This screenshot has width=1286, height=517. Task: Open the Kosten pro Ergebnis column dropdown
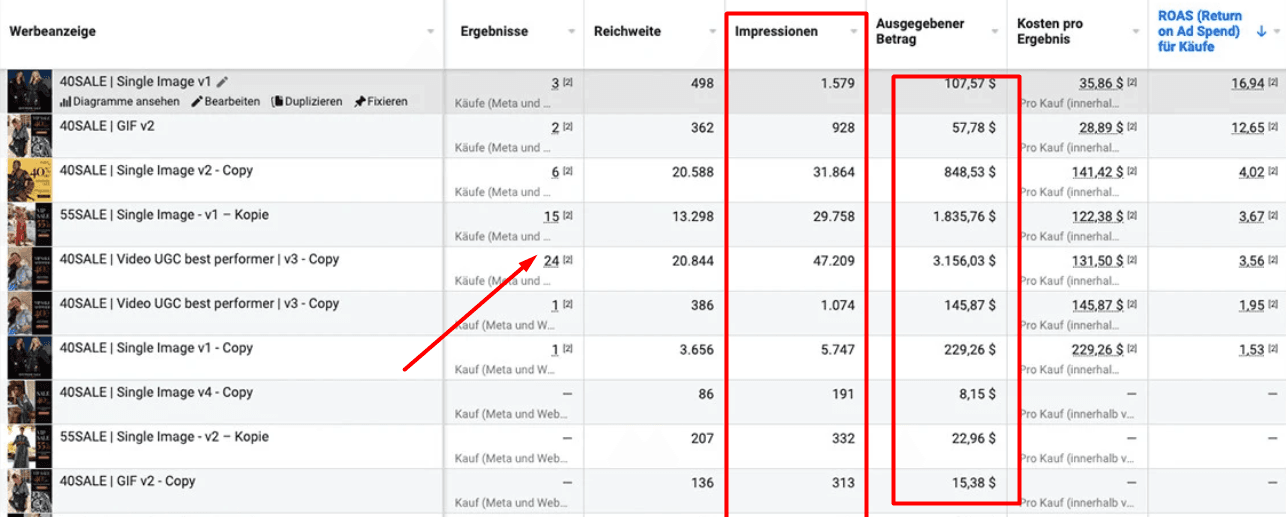tap(1135, 32)
